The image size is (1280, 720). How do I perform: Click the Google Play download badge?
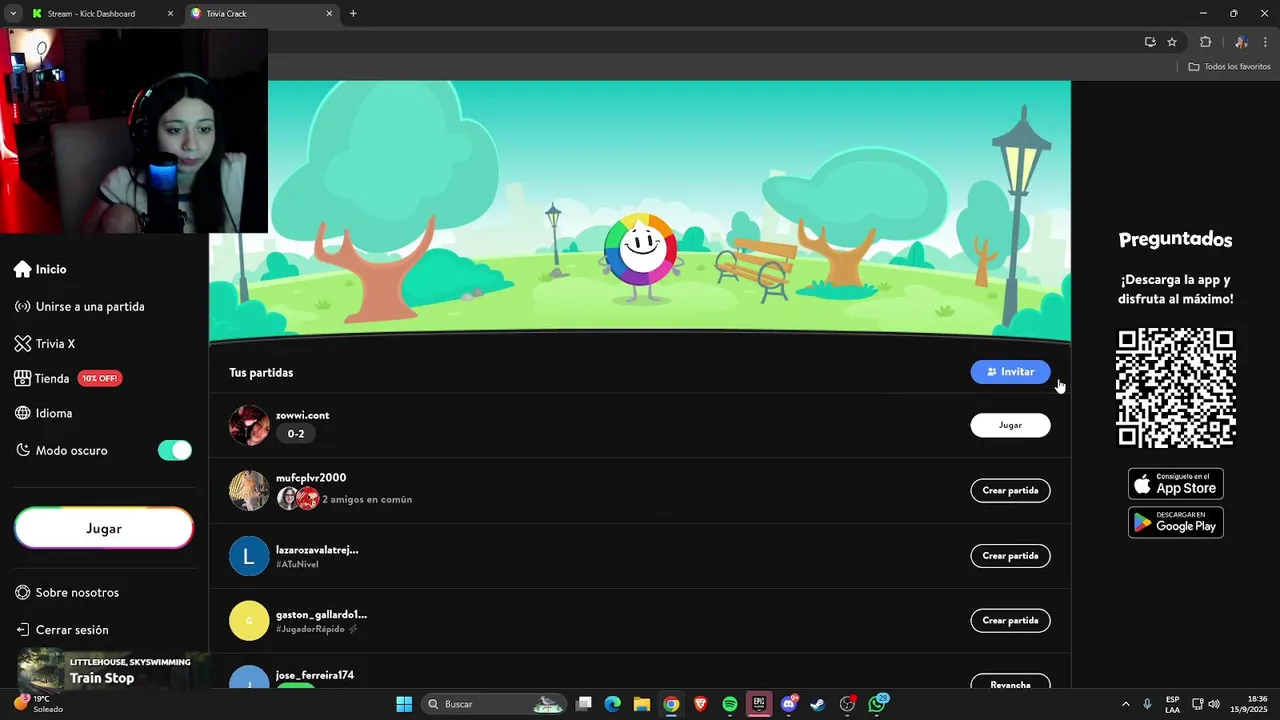coord(1176,522)
